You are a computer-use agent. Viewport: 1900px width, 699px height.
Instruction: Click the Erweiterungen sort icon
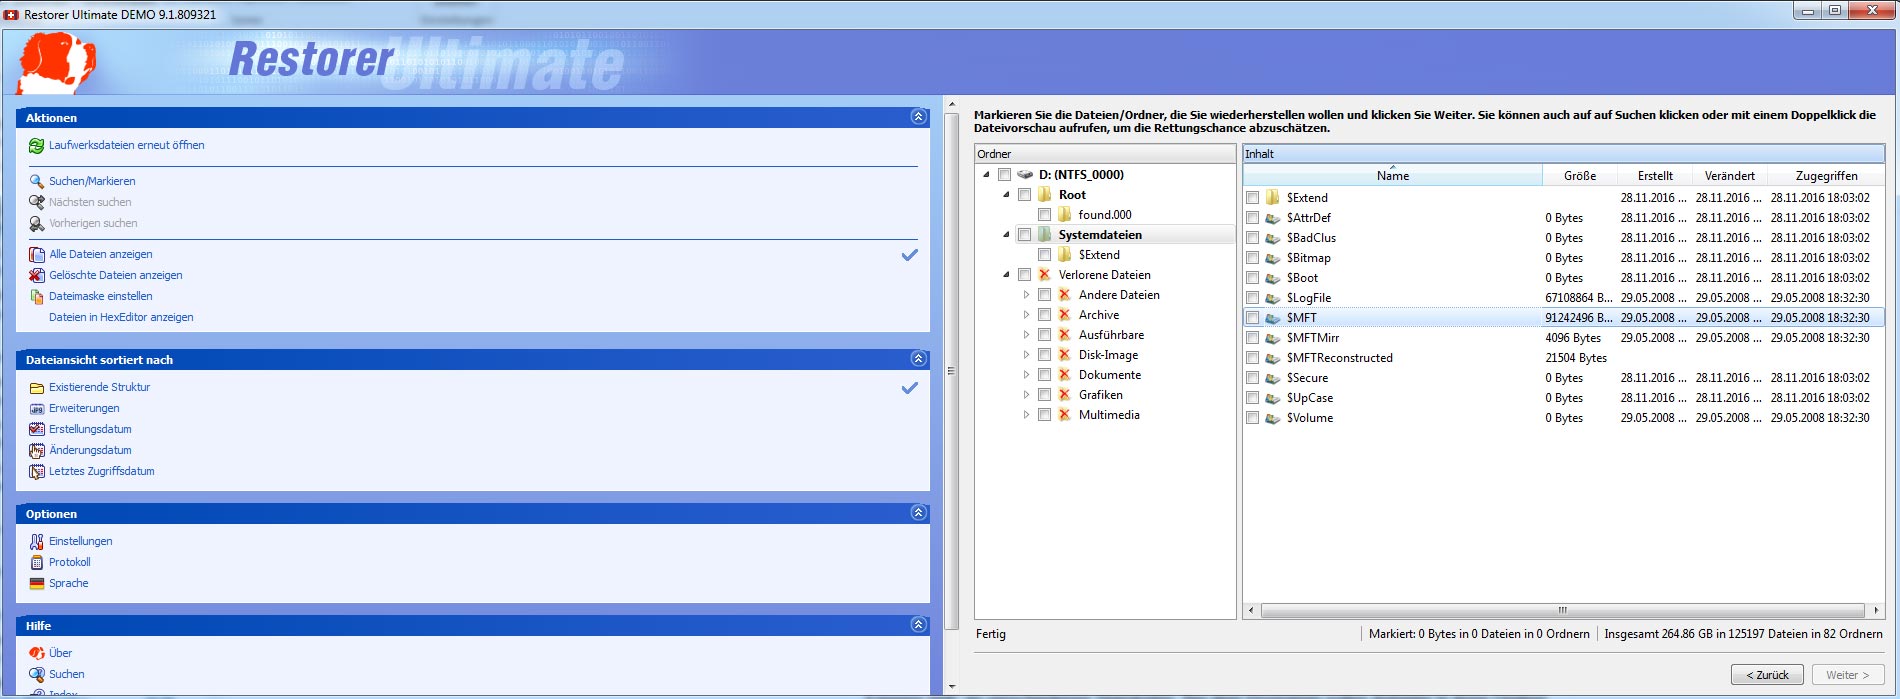(x=37, y=409)
